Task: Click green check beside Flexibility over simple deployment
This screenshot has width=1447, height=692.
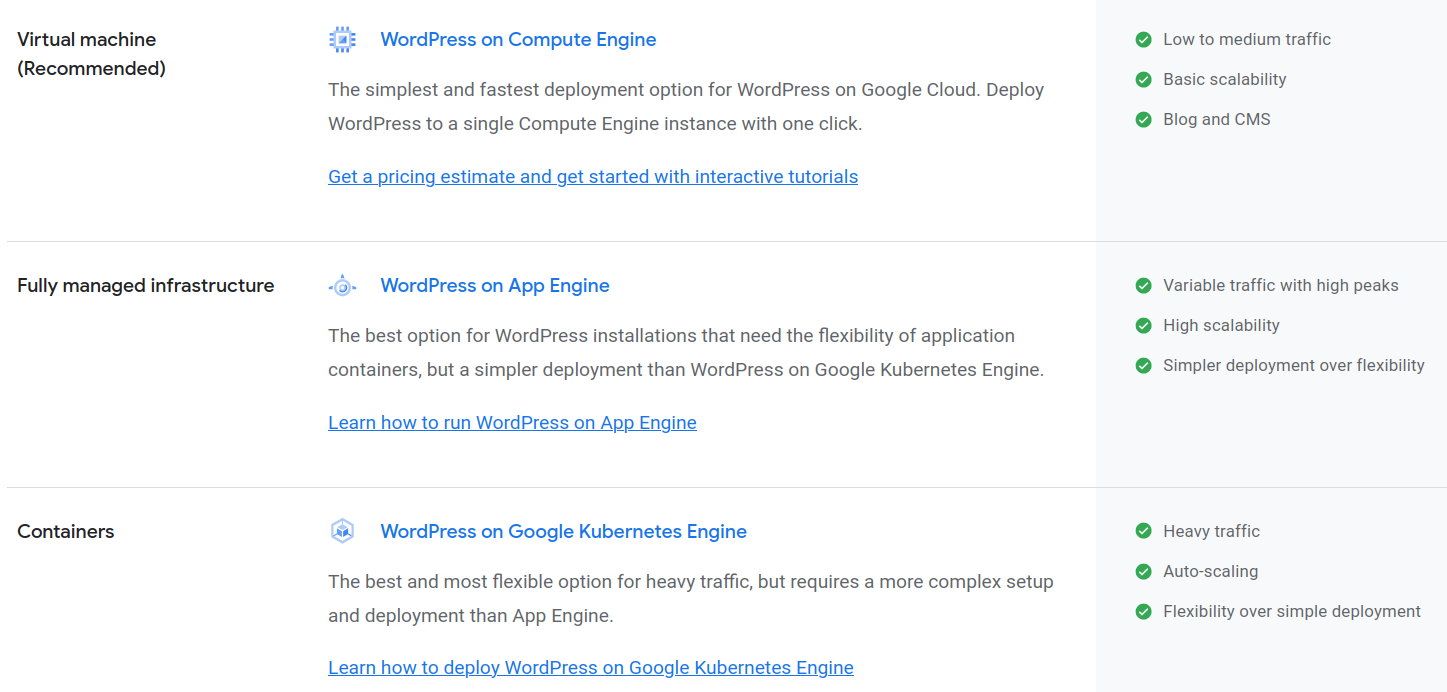Action: click(1143, 612)
